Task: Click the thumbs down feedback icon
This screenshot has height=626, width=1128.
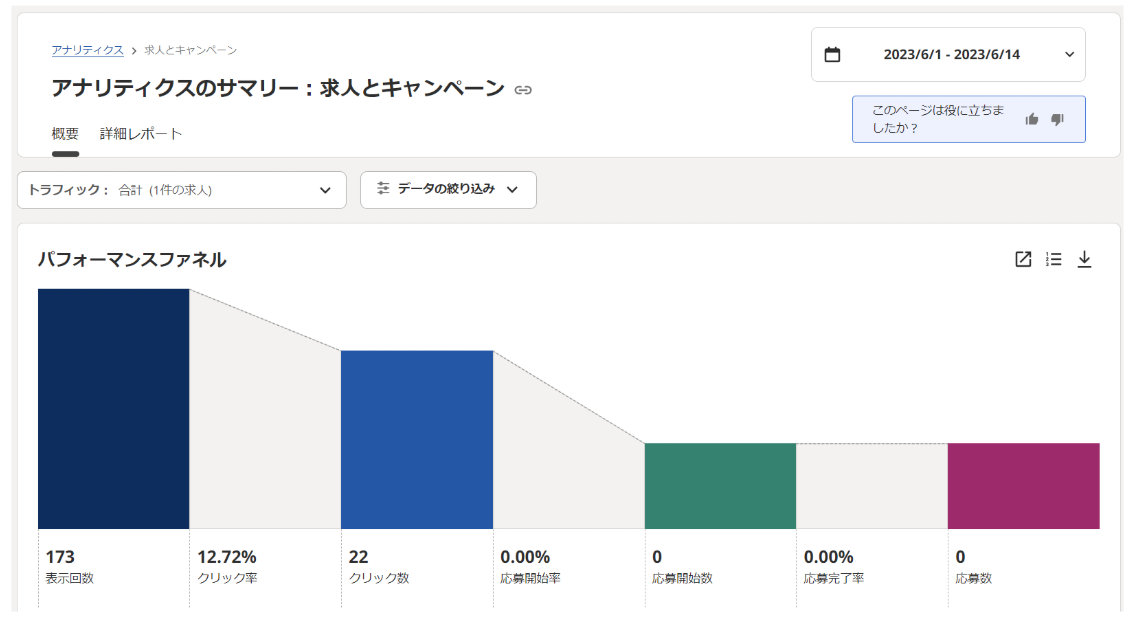Action: tap(1057, 119)
